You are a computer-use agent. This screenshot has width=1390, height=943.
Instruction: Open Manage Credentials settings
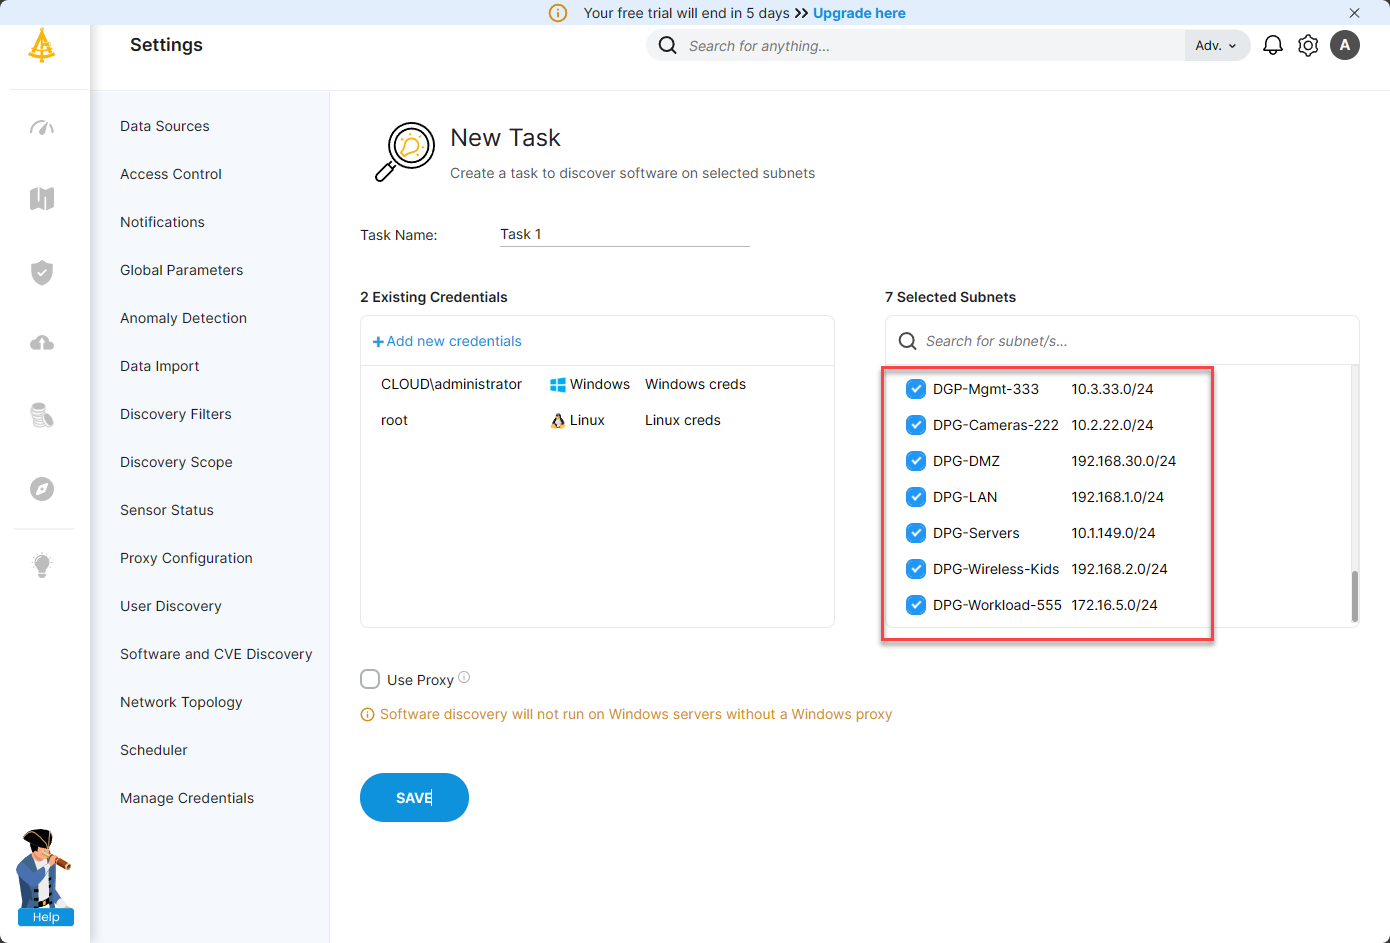(x=187, y=798)
